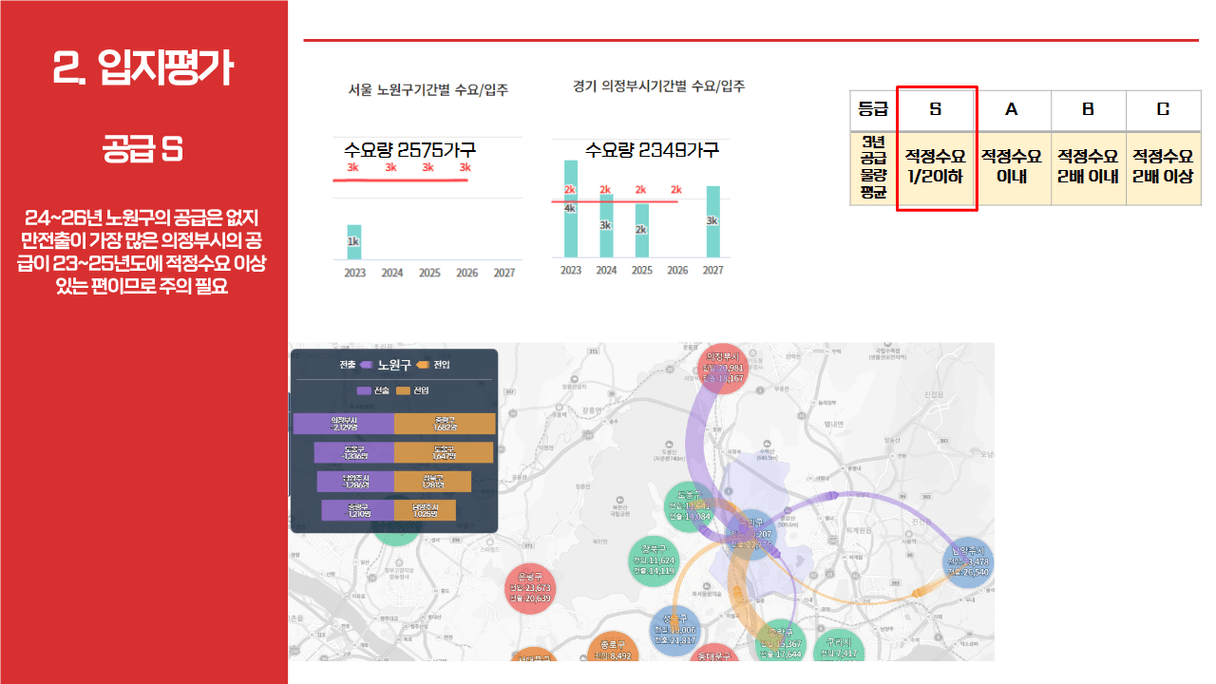The height and width of the screenshot is (684, 1216).
Task: Select the blue 남양주시 bubble on the map
Action: point(967,560)
